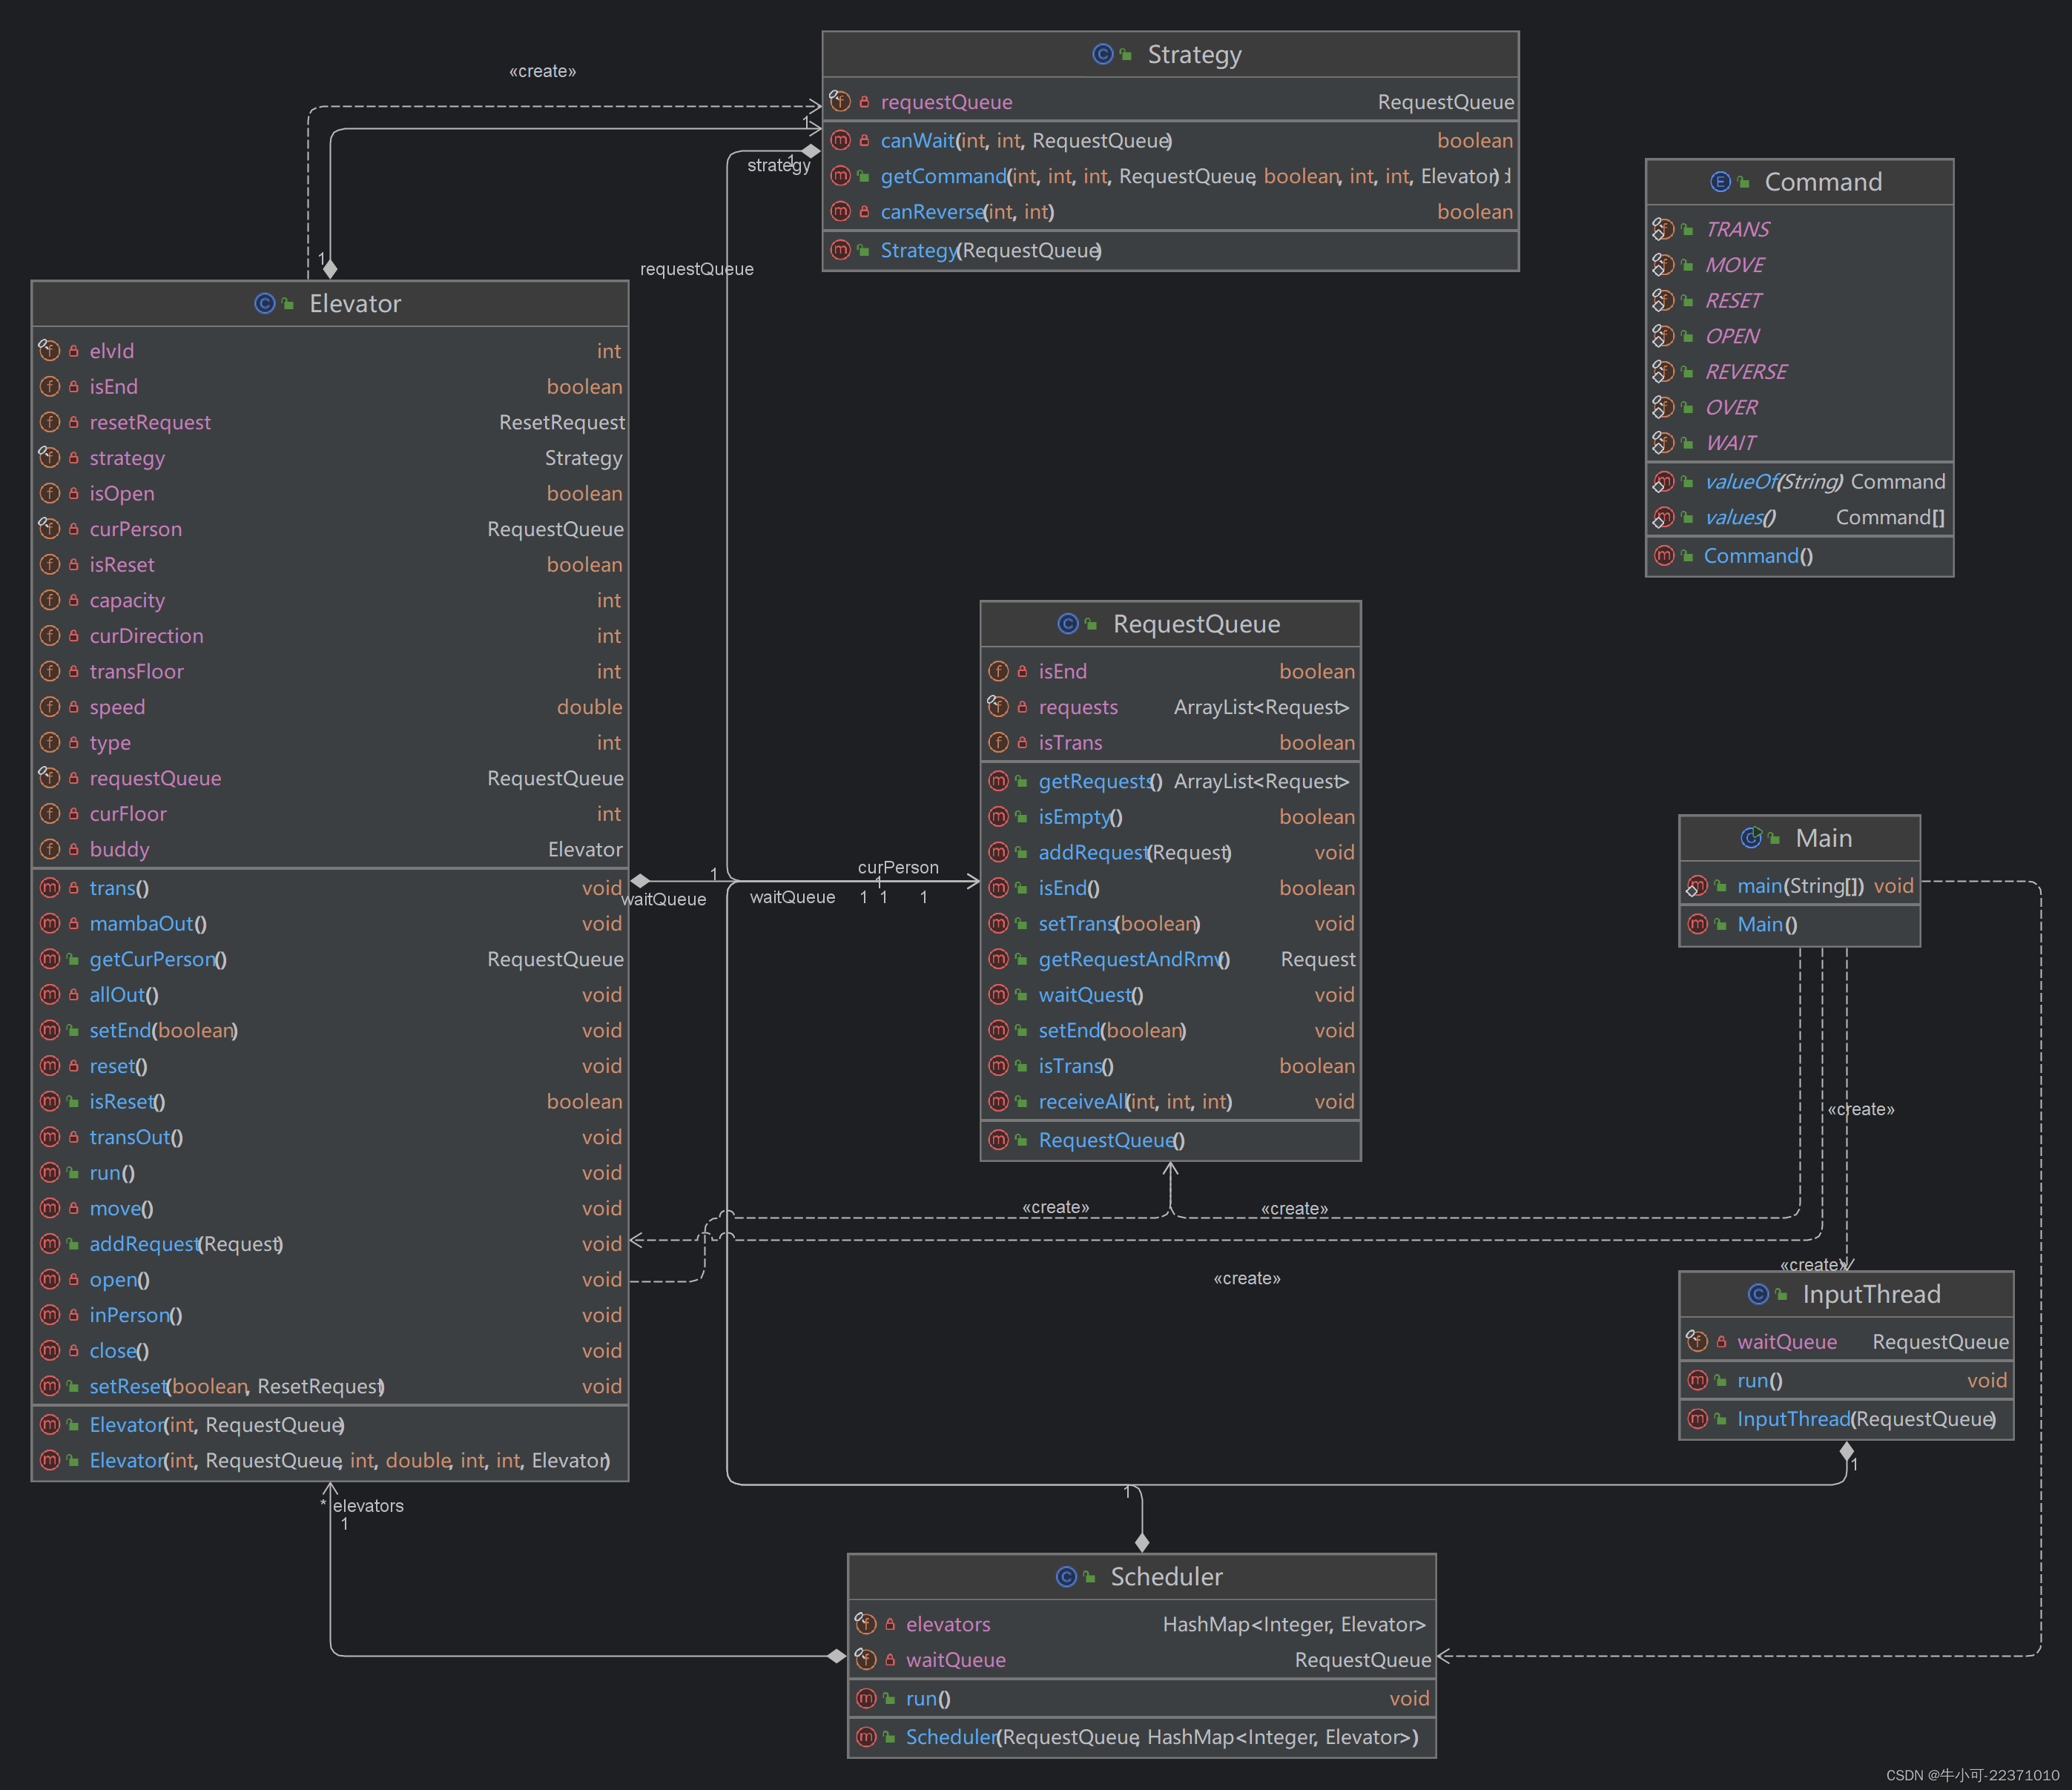Click the method icon of main(String[]) in Main
This screenshot has width=2072, height=1790.
[1697, 885]
